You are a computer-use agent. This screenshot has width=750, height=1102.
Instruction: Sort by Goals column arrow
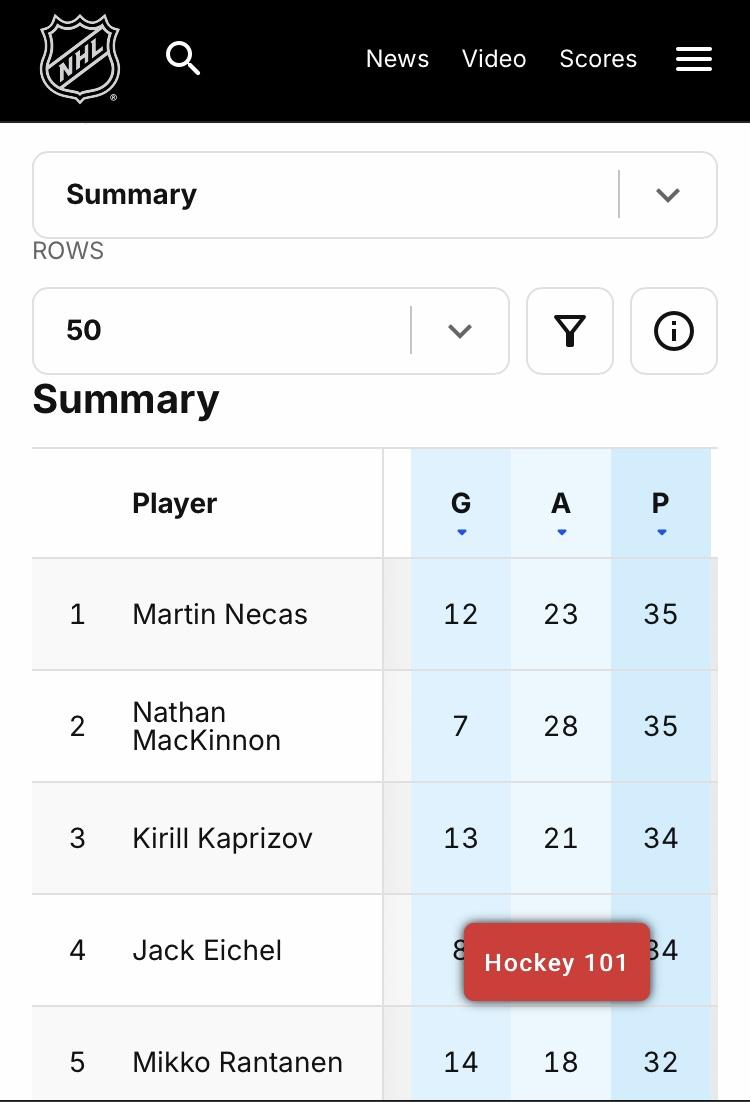[x=462, y=532]
